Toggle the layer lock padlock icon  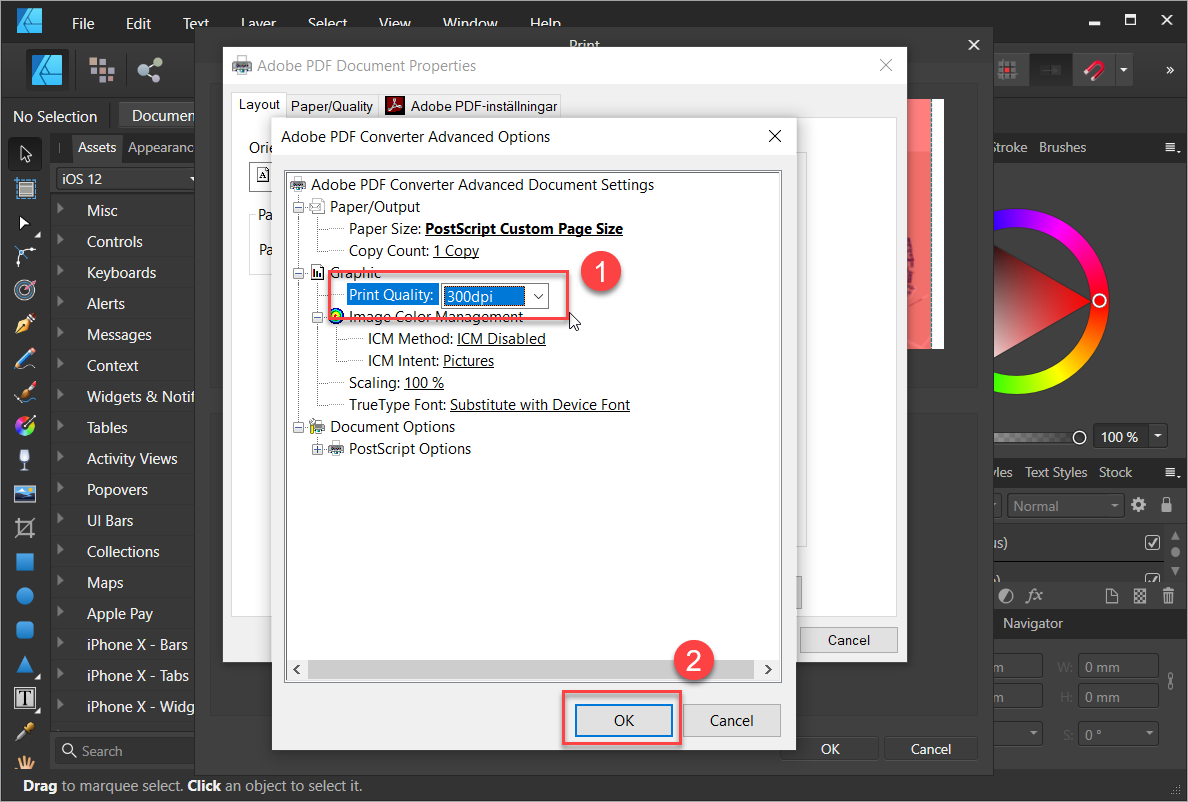click(1166, 506)
